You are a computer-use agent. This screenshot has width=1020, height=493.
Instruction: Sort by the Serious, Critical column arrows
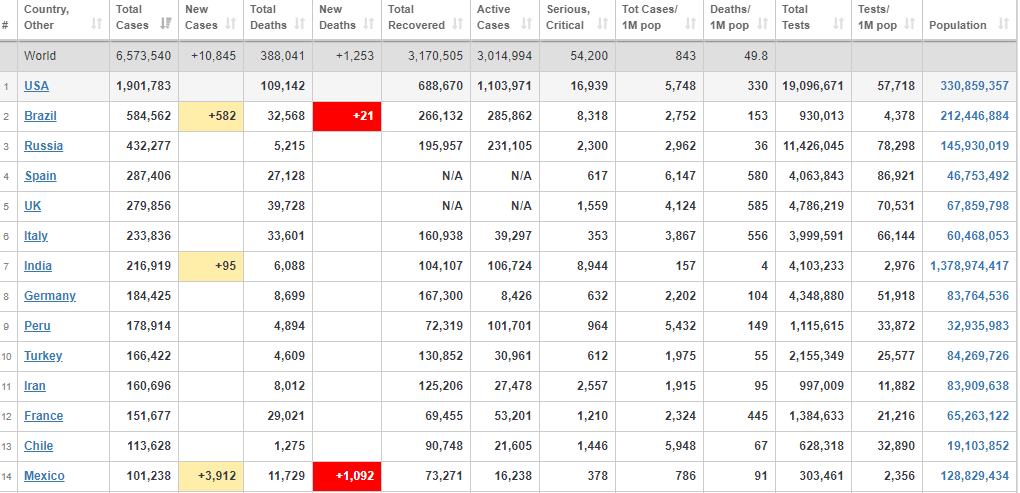tap(602, 25)
